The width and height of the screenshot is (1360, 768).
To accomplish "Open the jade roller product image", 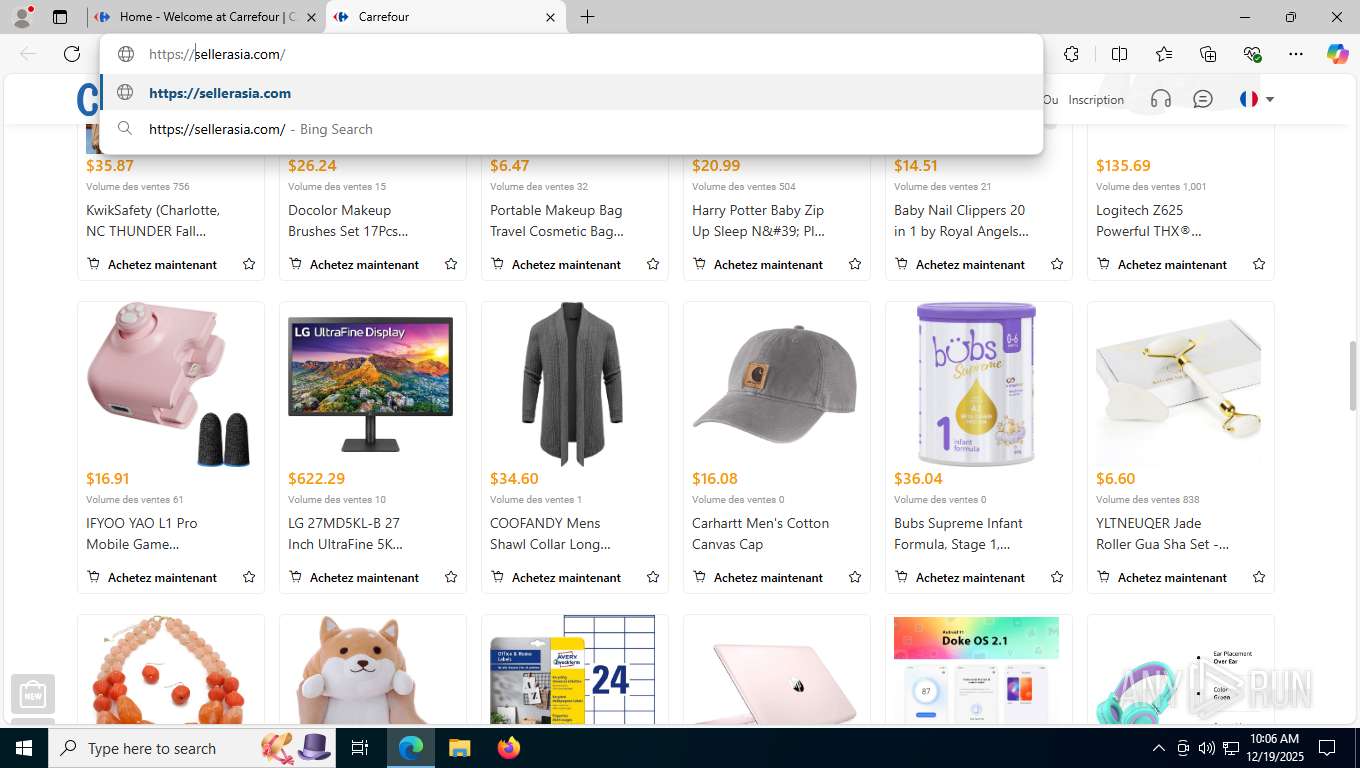I will (1180, 385).
